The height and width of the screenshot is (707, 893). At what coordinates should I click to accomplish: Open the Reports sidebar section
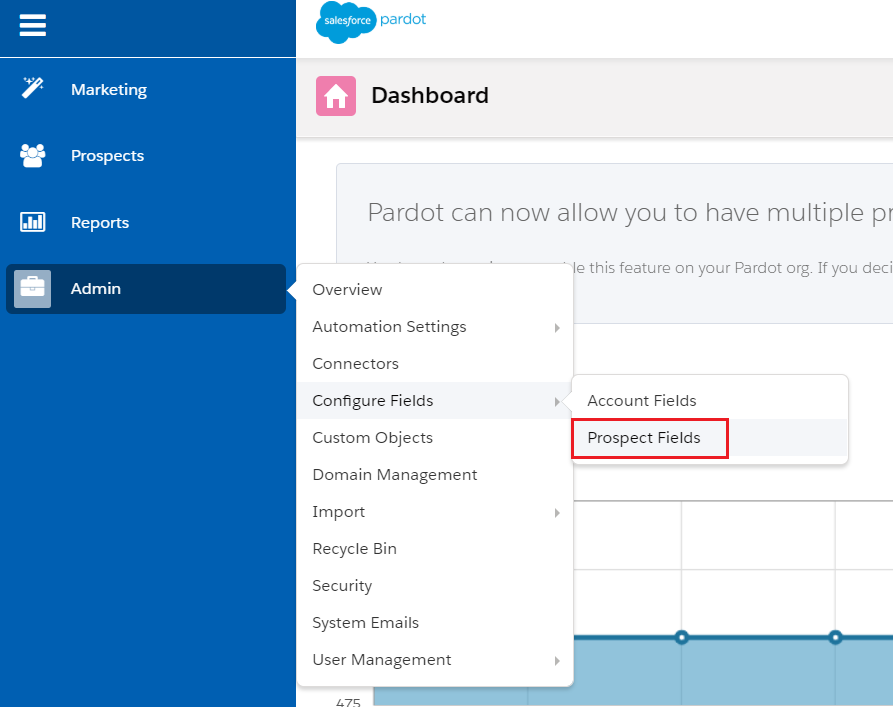[x=100, y=222]
